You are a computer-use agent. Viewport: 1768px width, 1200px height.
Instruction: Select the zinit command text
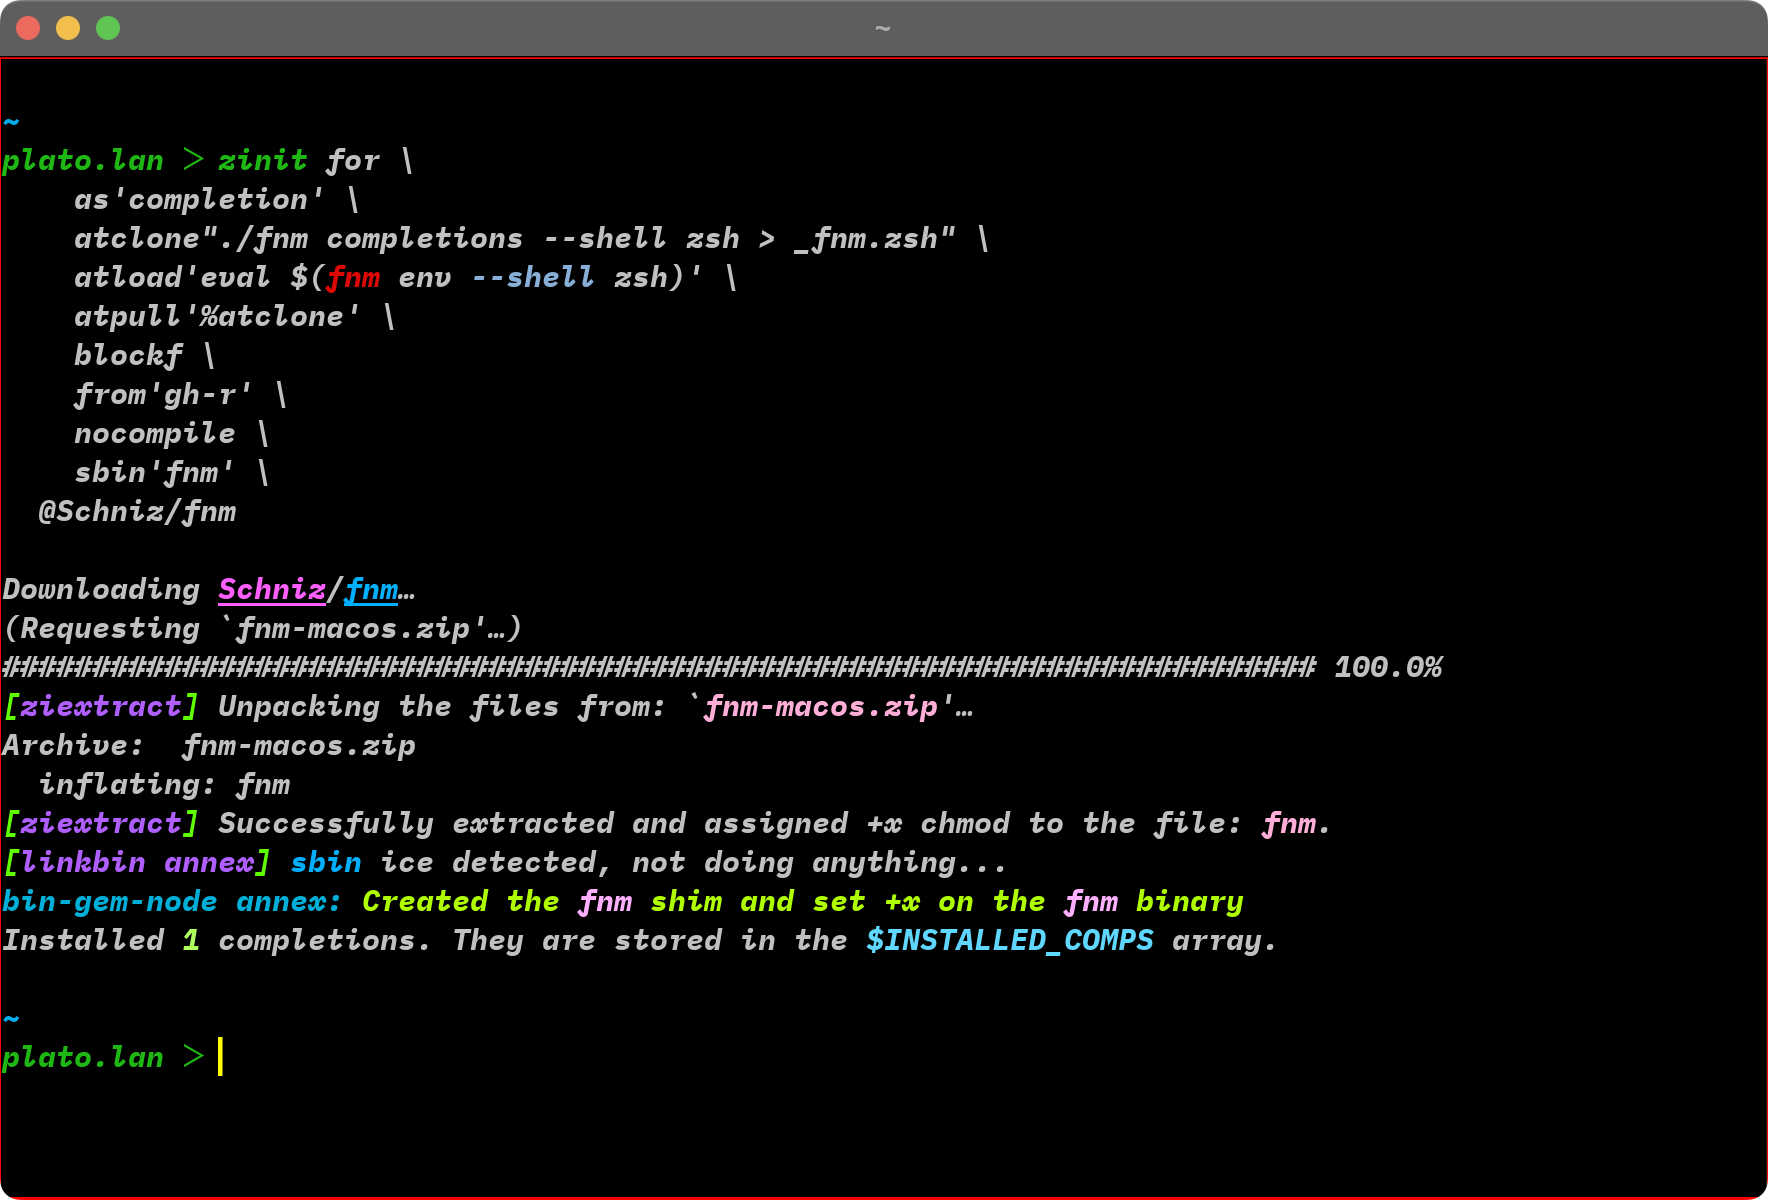coord(262,160)
